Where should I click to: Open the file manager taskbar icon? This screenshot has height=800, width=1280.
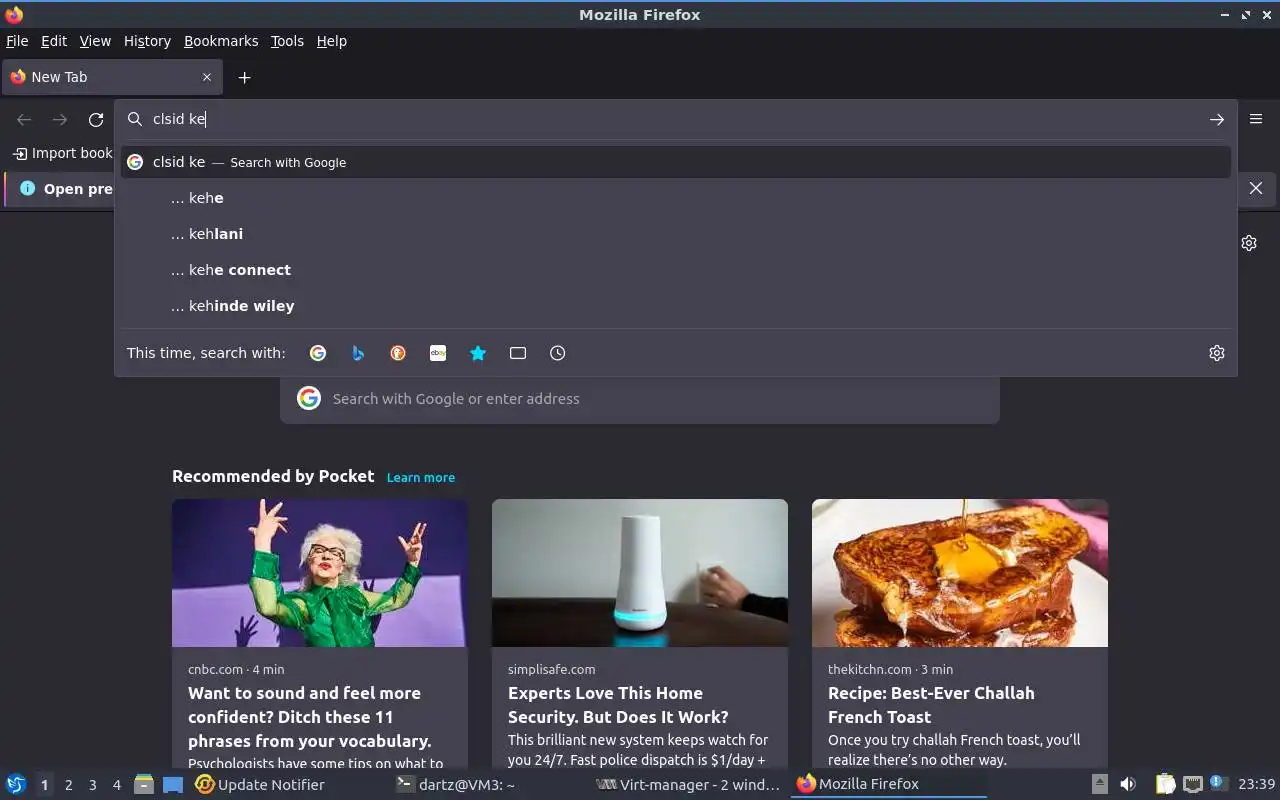[x=144, y=785]
